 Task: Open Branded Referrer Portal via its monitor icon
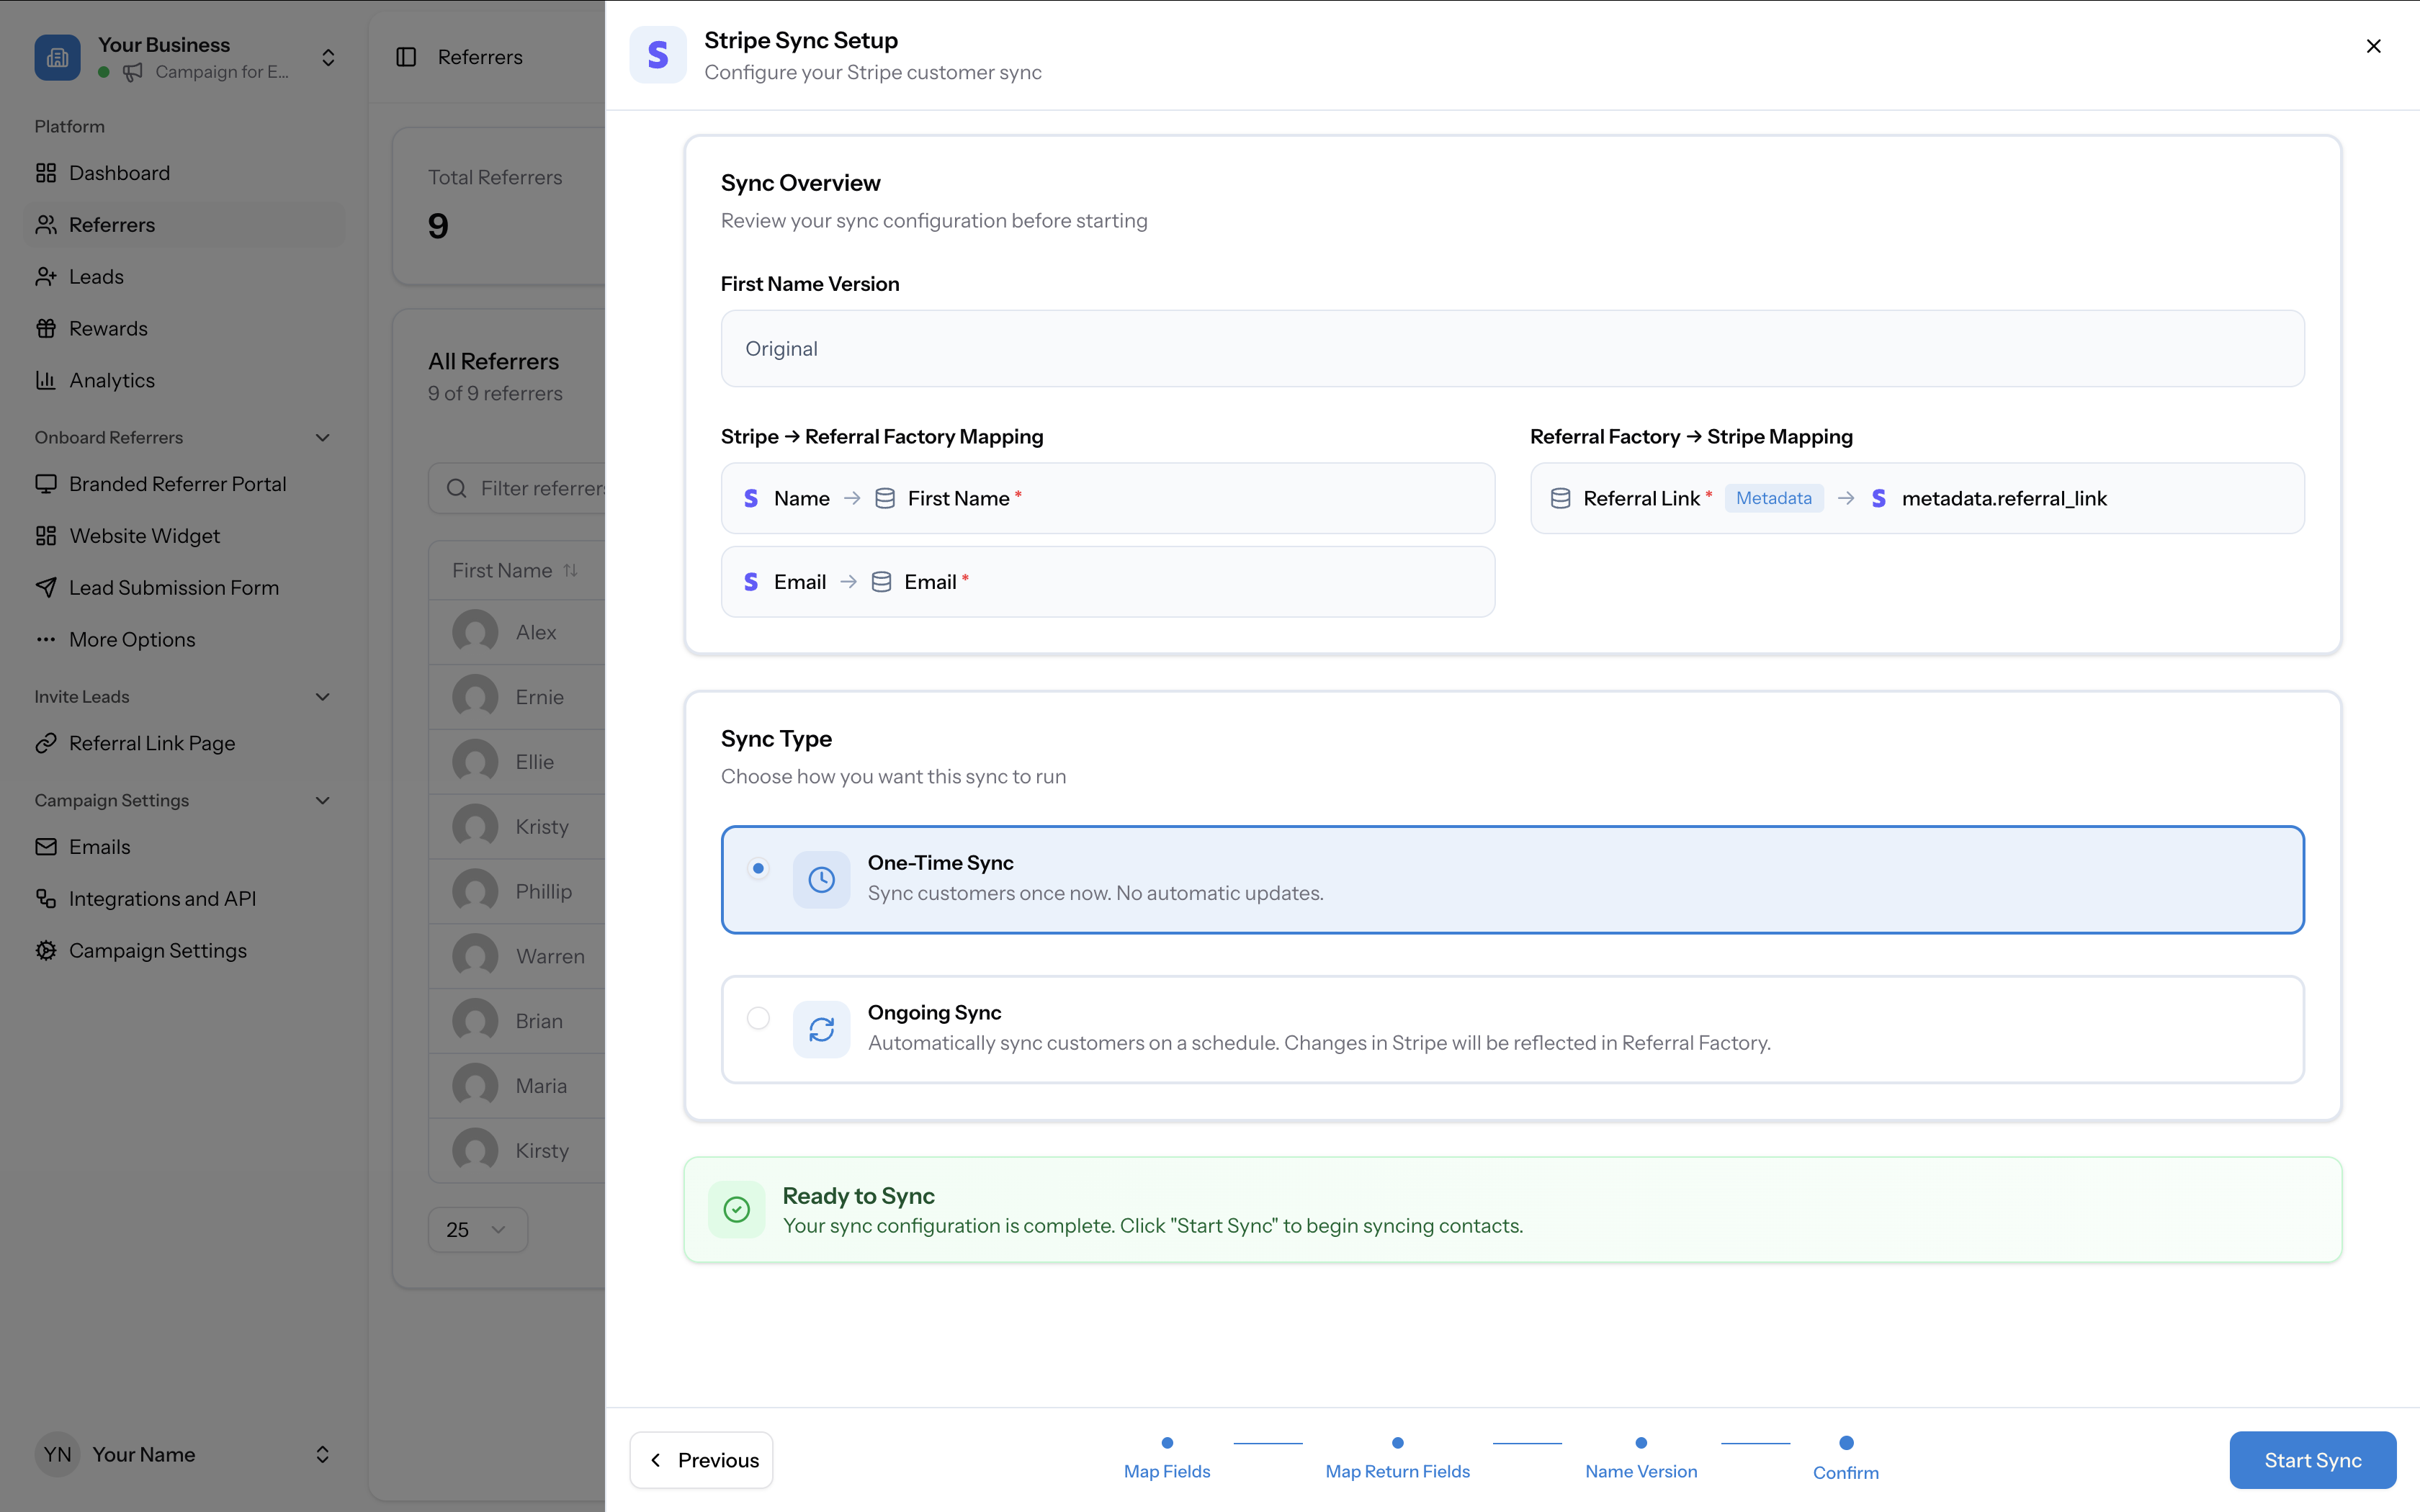tap(46, 483)
